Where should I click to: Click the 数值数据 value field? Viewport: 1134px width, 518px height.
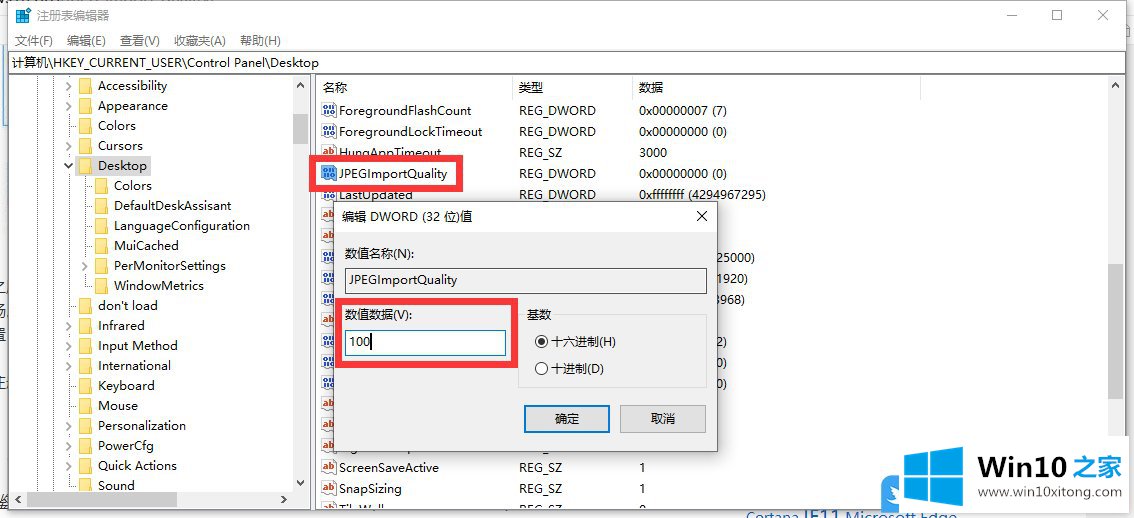pyautogui.click(x=425, y=343)
